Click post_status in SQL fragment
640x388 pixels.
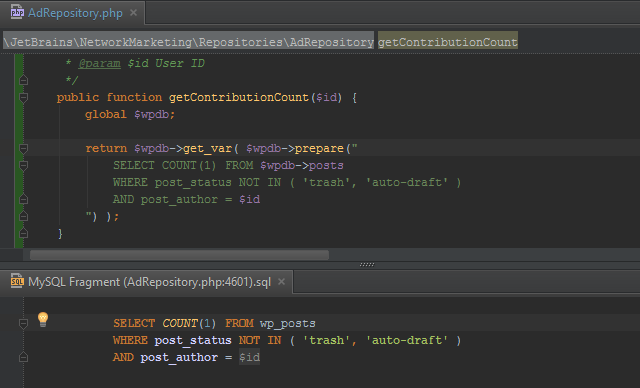pos(193,340)
